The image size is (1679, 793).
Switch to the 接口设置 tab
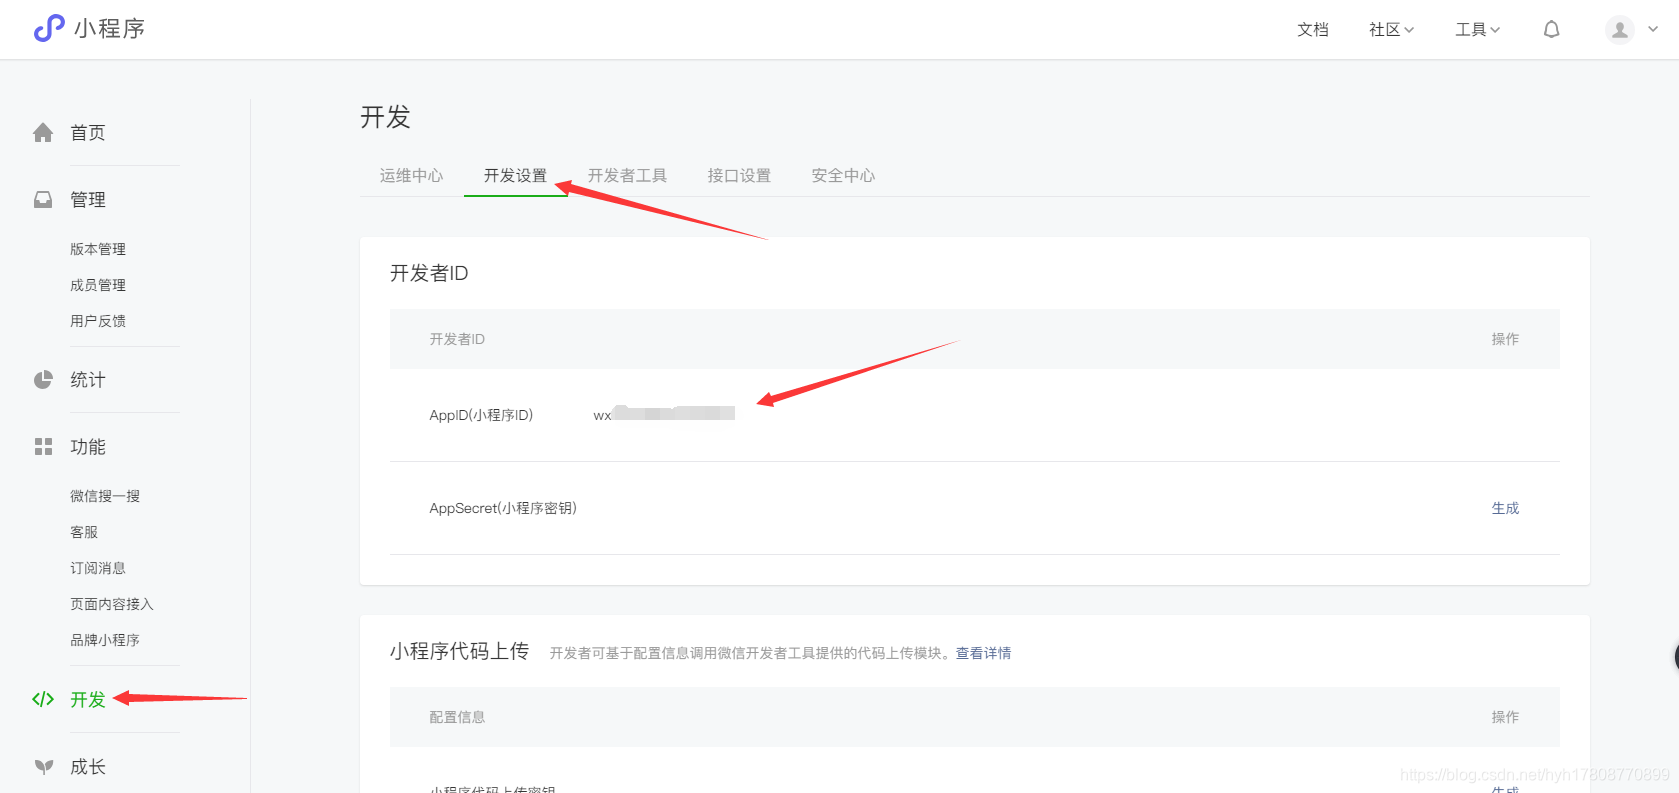[x=740, y=175]
